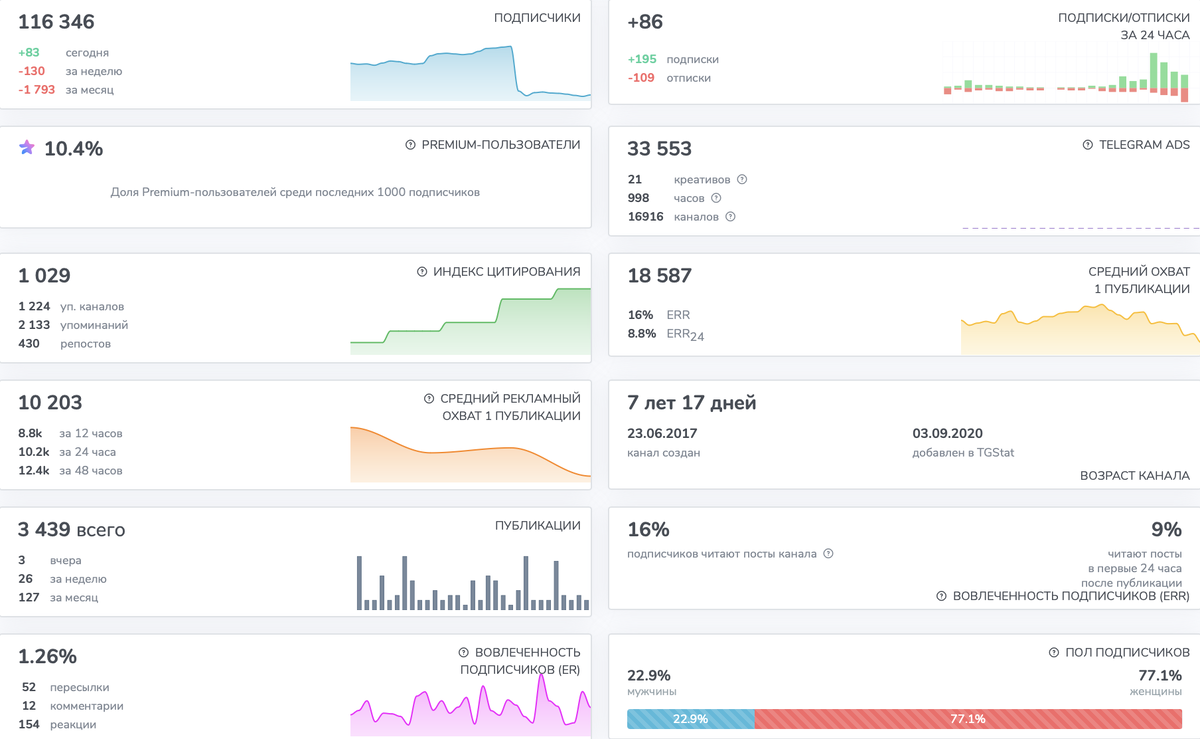Click the 1 029 citation index figure
Screen dimensions: 1200x739
[x=44, y=275]
